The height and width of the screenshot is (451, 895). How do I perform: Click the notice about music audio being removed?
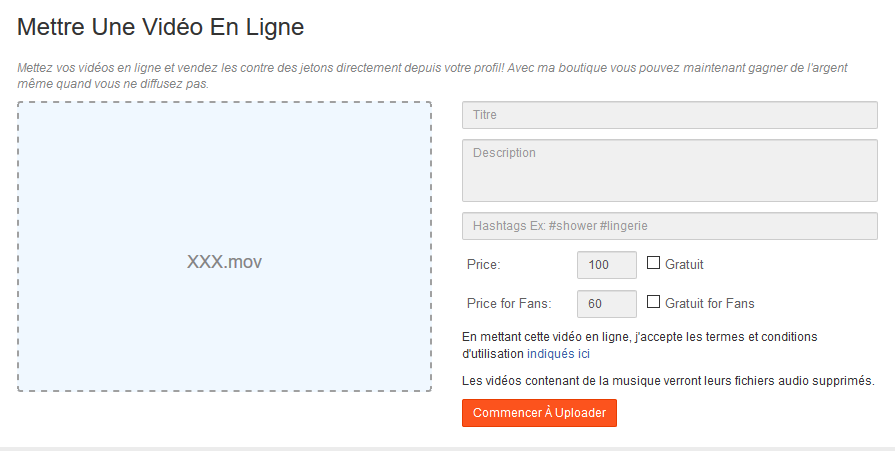pos(668,381)
